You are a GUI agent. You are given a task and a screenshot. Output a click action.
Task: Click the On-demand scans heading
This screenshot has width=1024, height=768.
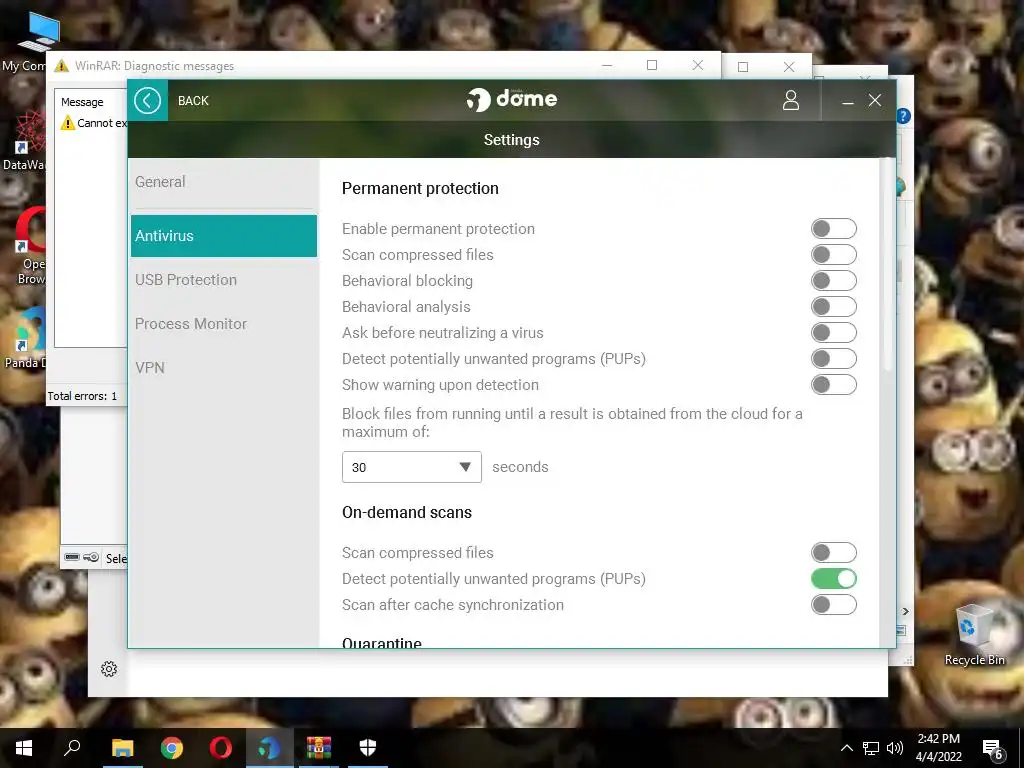406,512
